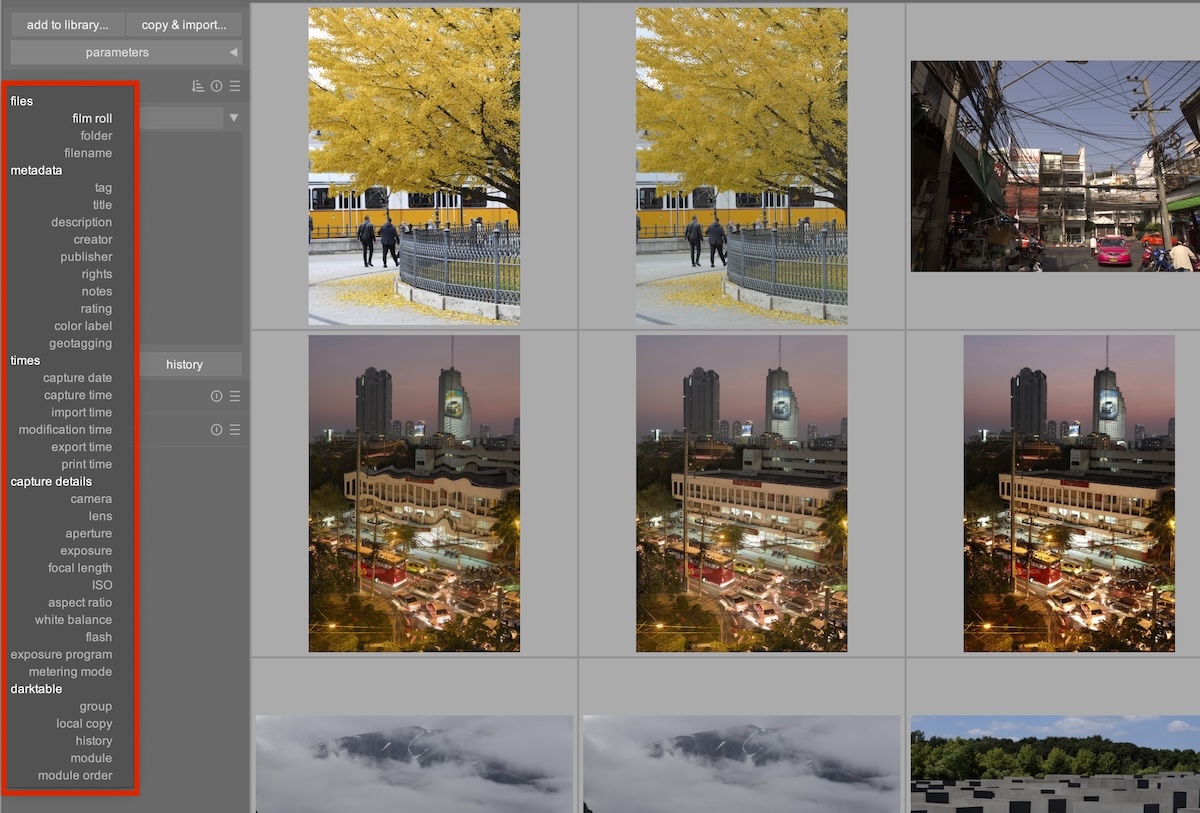The height and width of the screenshot is (813, 1200).
Task: Choose notes in the menu
Action: click(x=97, y=292)
